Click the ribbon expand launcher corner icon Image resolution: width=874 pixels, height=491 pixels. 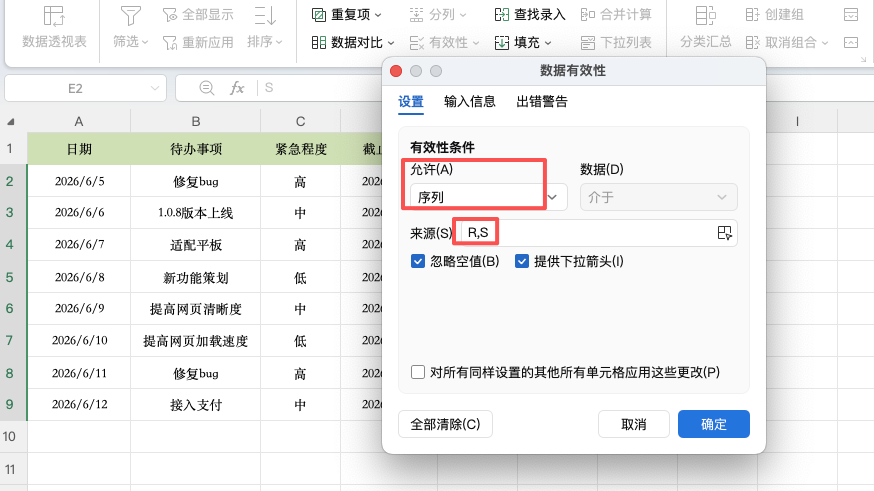point(863,59)
